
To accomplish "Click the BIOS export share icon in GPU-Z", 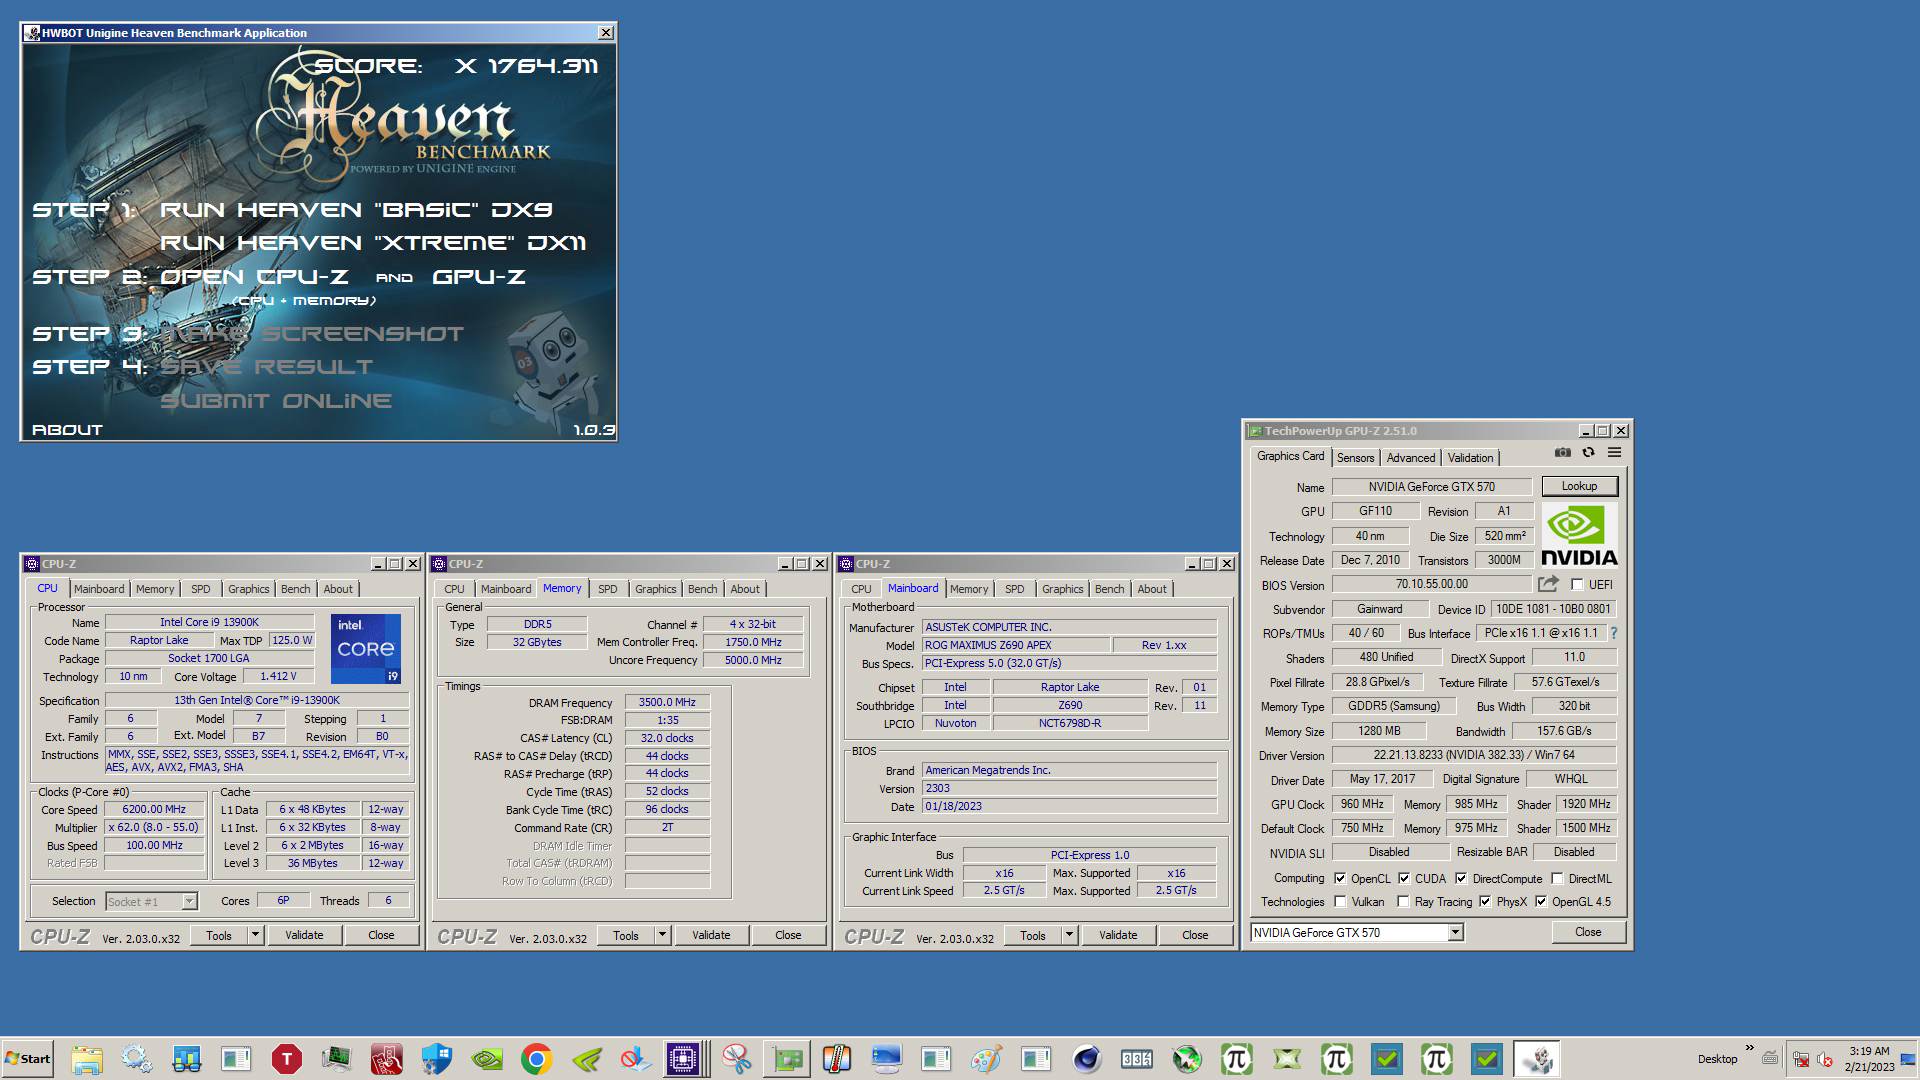I will [1548, 584].
